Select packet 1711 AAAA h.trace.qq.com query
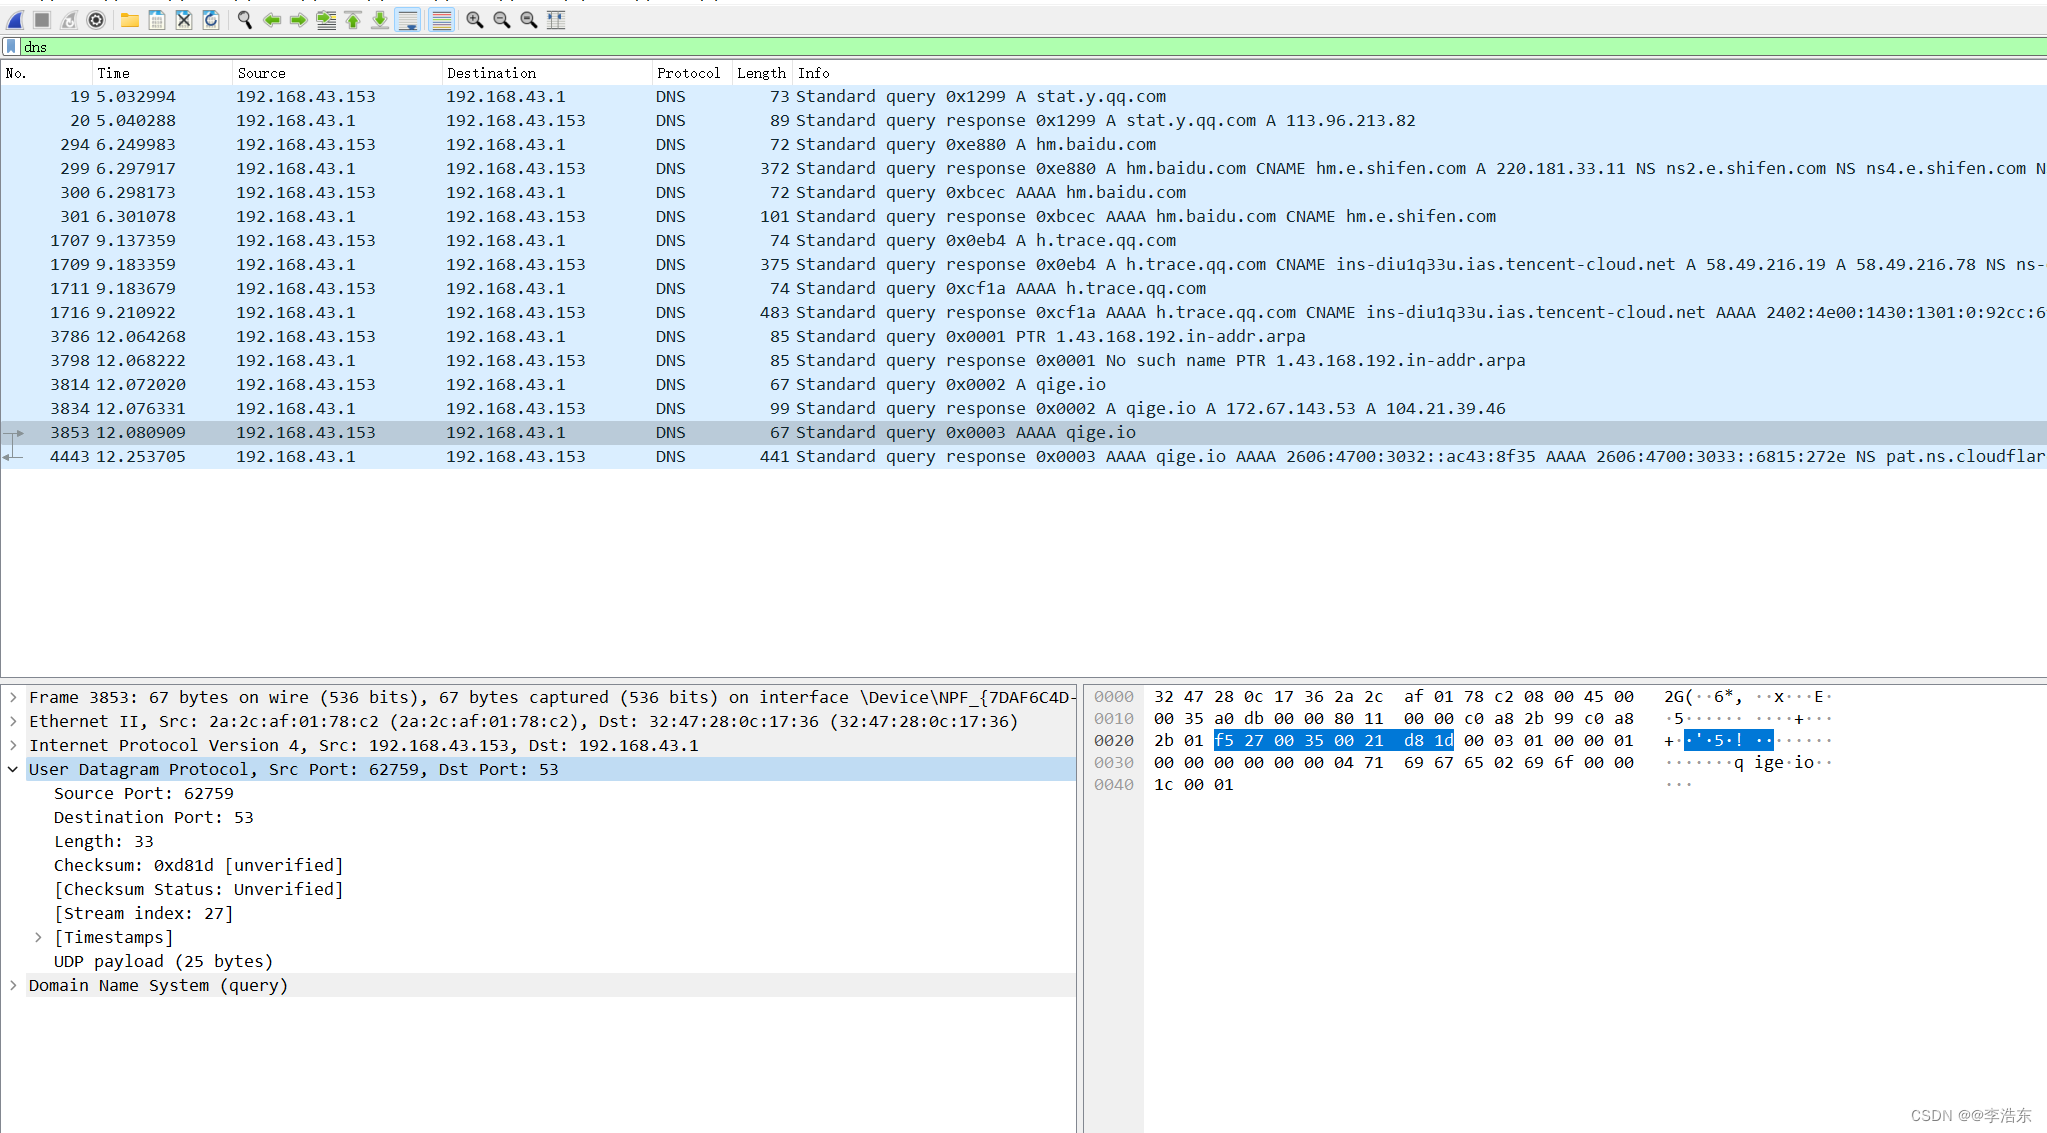This screenshot has width=2047, height=1133. [1023, 289]
